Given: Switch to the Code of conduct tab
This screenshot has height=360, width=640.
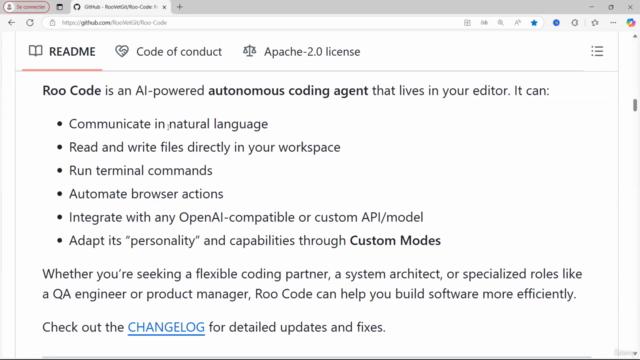Looking at the screenshot, I should coord(168,51).
